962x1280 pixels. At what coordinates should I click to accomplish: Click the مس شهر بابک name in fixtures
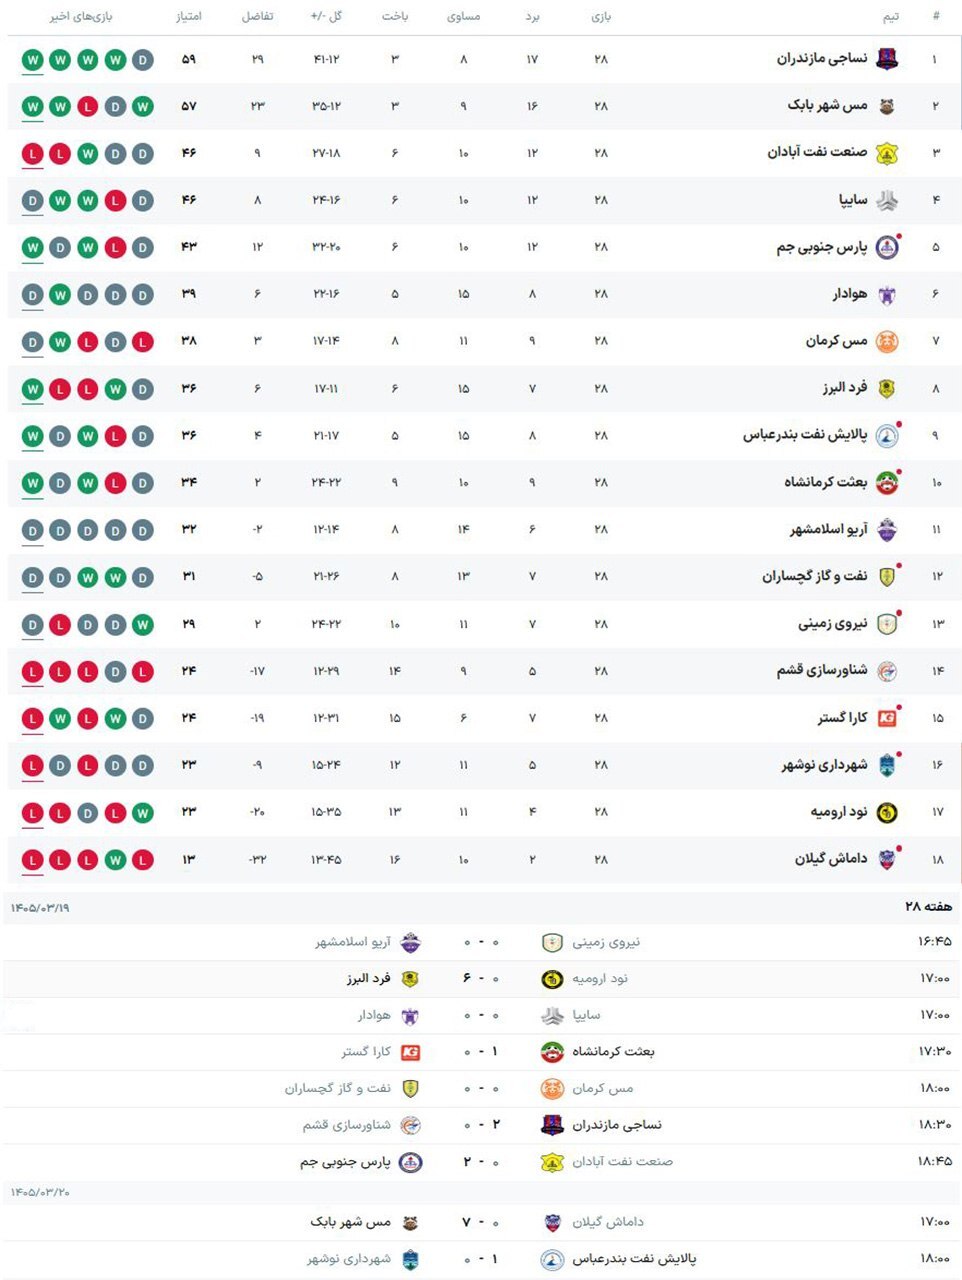click(350, 1222)
